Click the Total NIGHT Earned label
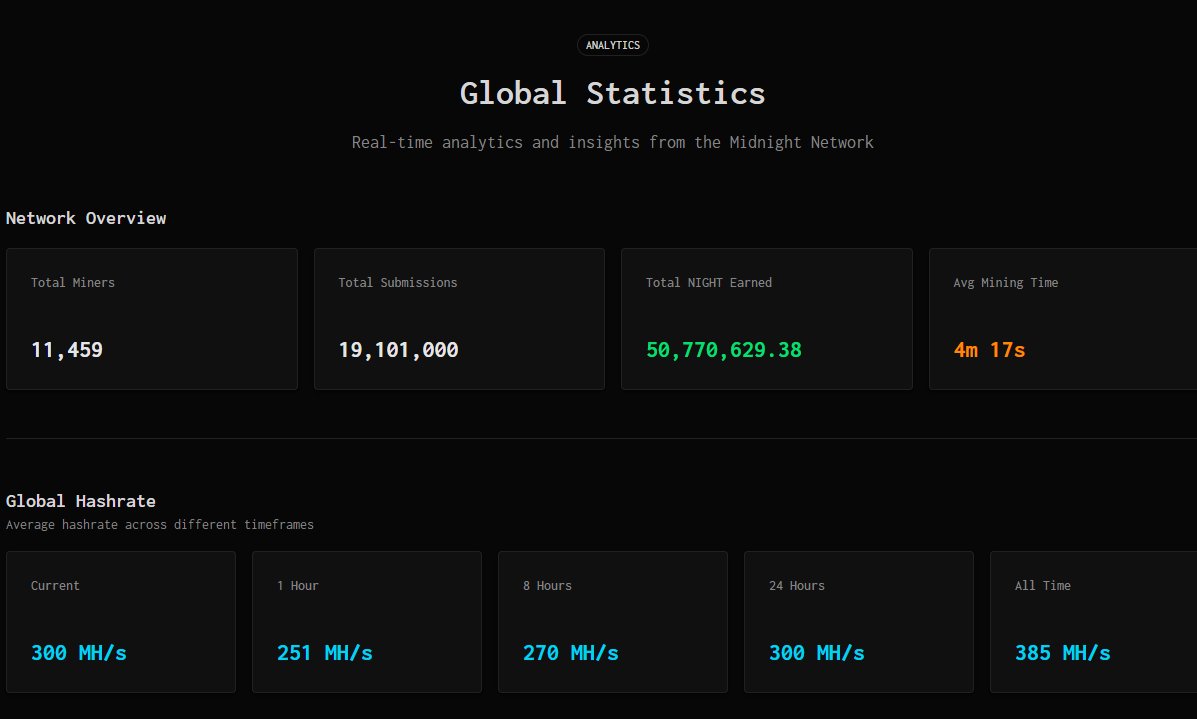Viewport: 1197px width, 719px height. point(708,282)
